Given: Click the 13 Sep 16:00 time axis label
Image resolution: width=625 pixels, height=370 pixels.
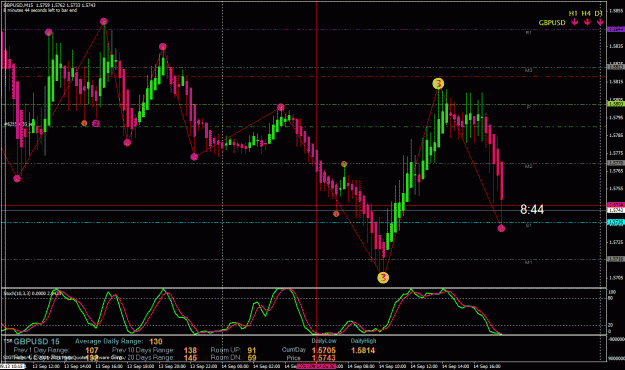Looking at the screenshot, I should click(x=108, y=366).
